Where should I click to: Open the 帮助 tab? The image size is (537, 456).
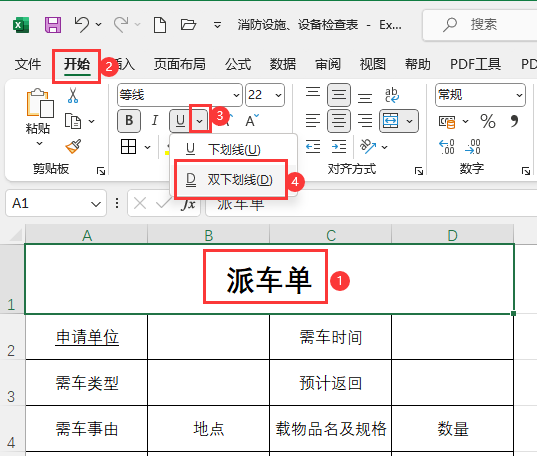[417, 64]
